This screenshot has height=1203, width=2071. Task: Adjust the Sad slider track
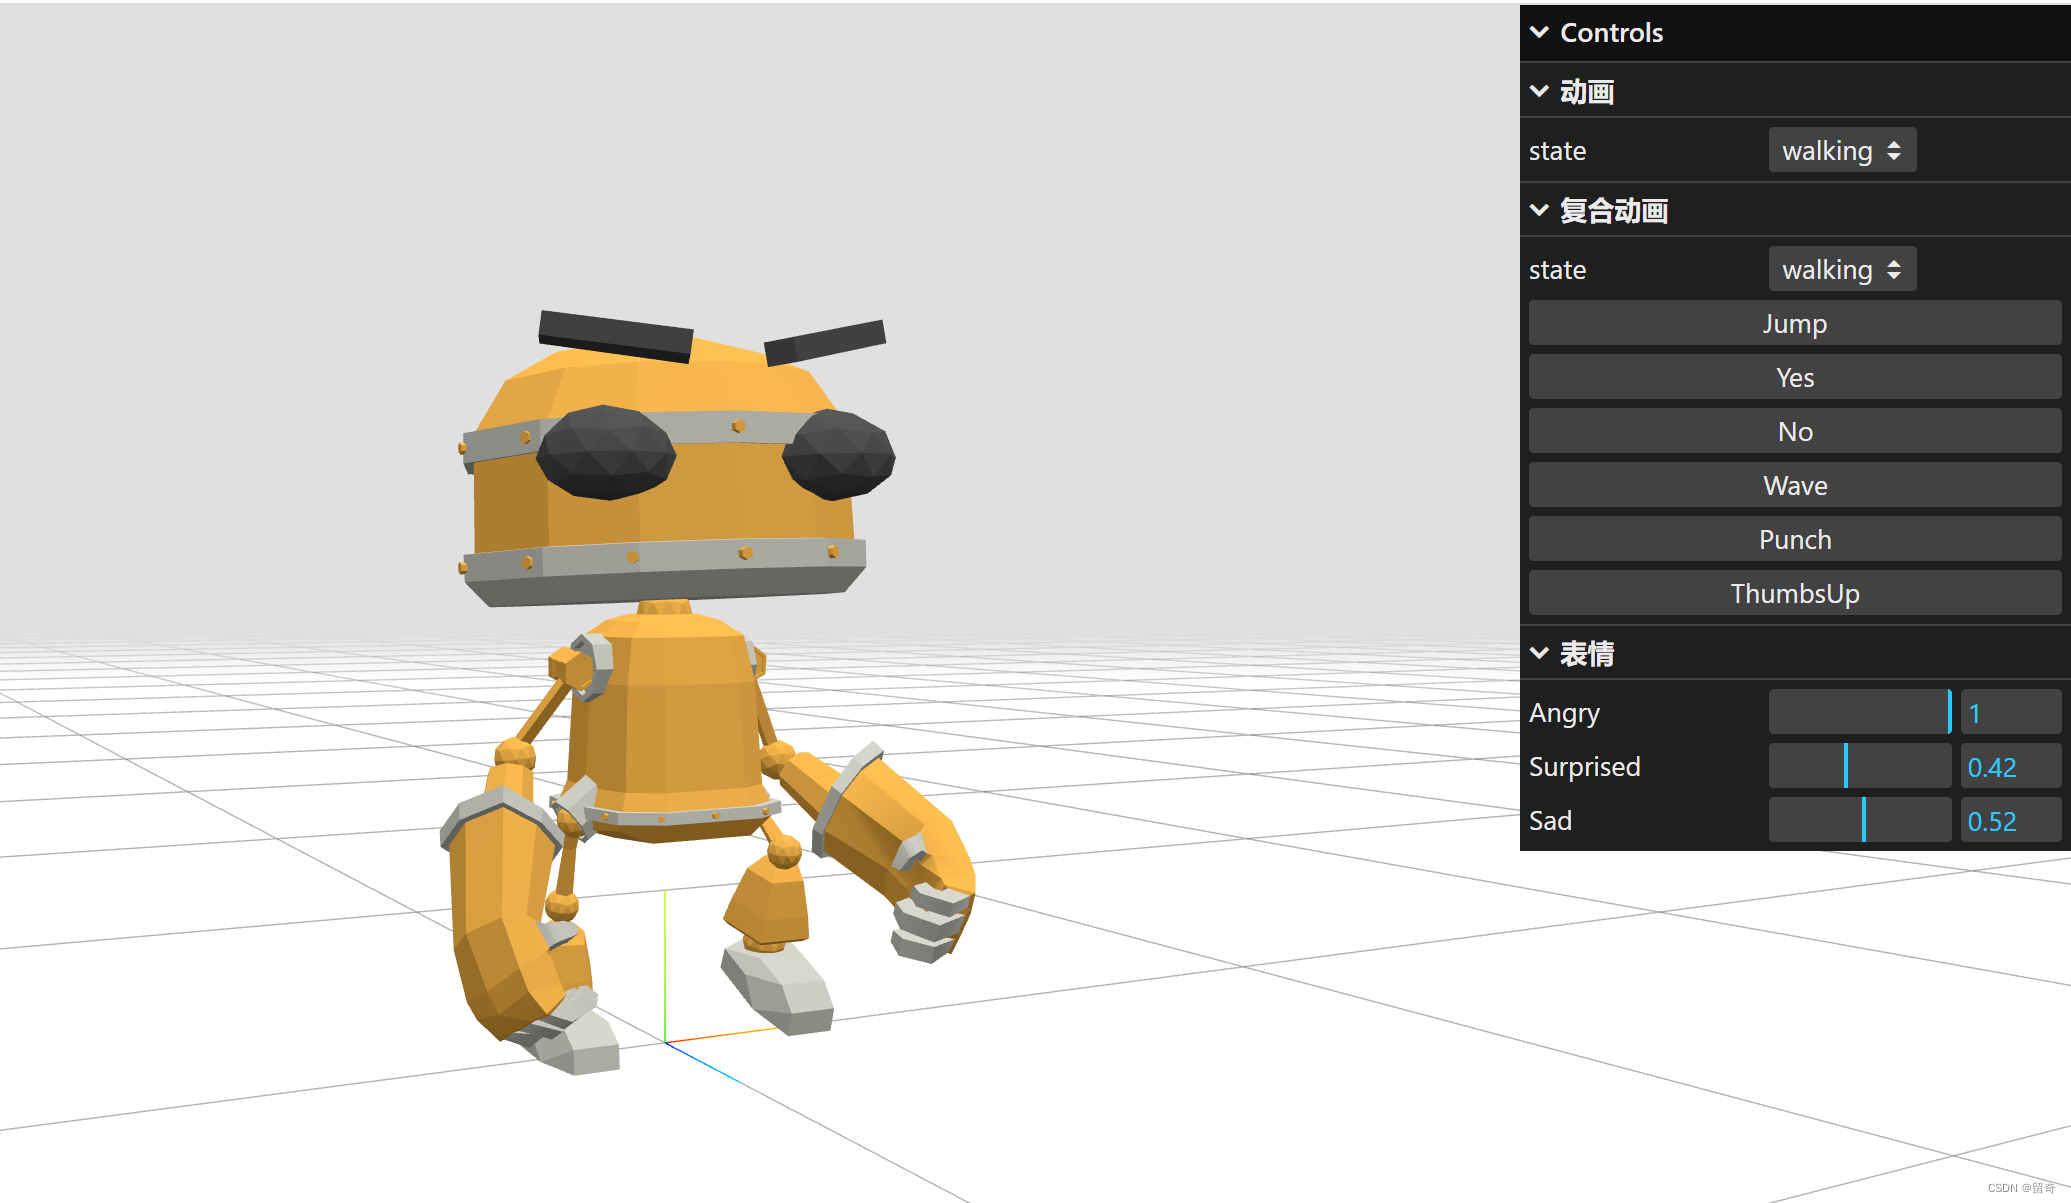pyautogui.click(x=1859, y=821)
